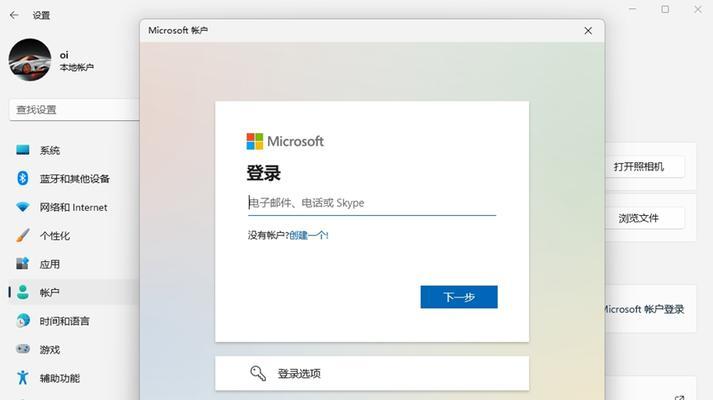713x400 pixels.
Task: Click the 创建一个! link
Action: click(x=309, y=235)
